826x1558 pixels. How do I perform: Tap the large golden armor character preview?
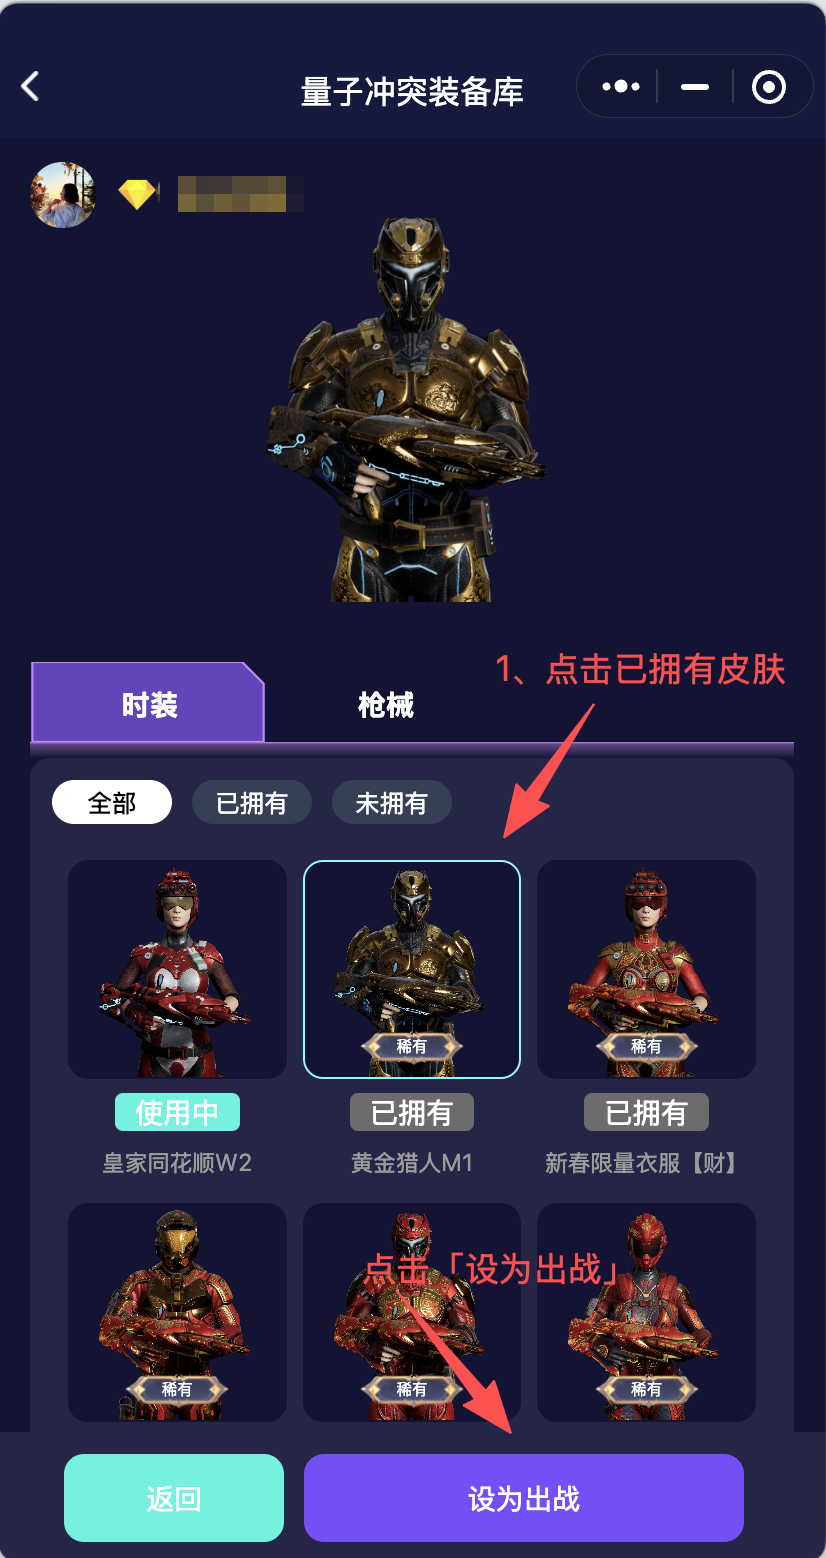[x=407, y=410]
